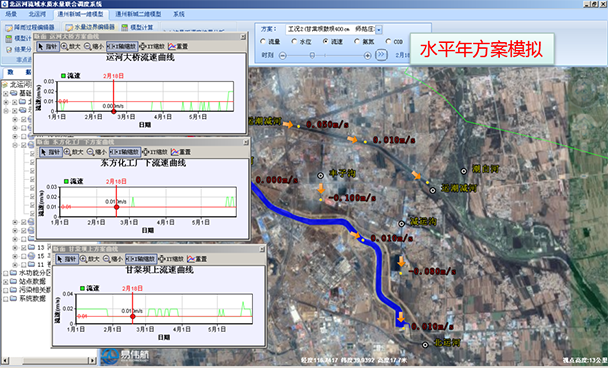Click the fast-forward time play button
Viewport: 608px width, 368px height.
(x=381, y=55)
